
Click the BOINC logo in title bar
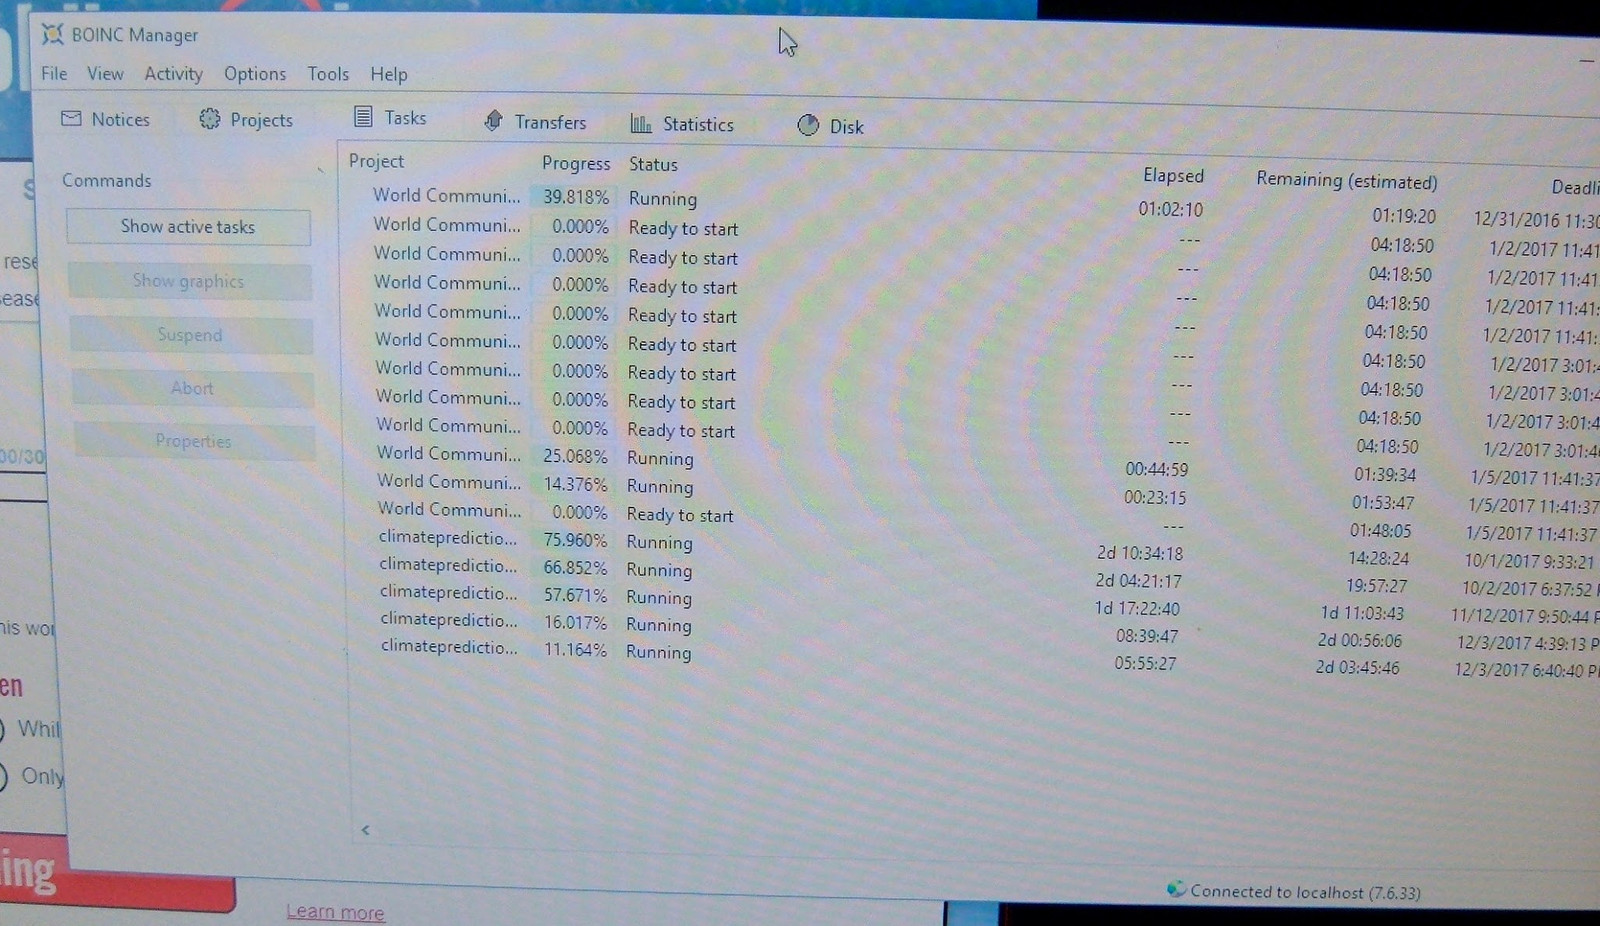52,34
